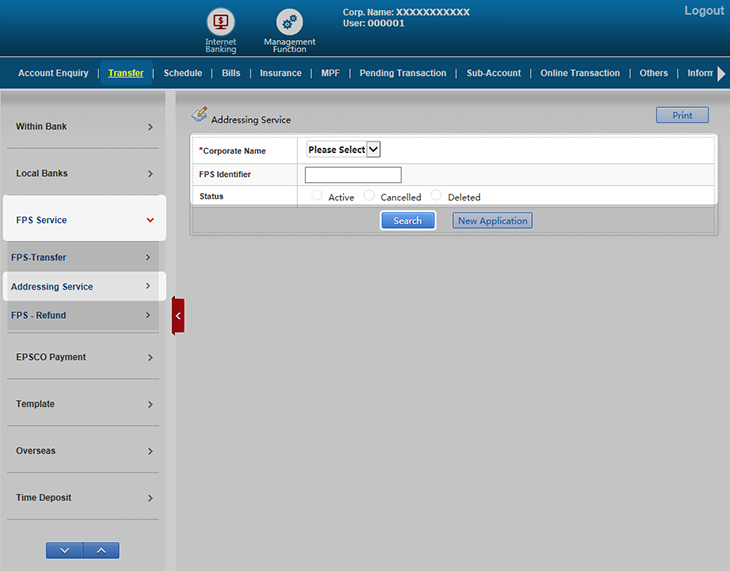Open the Online Transaction tab
The image size is (730, 571).
(x=580, y=73)
